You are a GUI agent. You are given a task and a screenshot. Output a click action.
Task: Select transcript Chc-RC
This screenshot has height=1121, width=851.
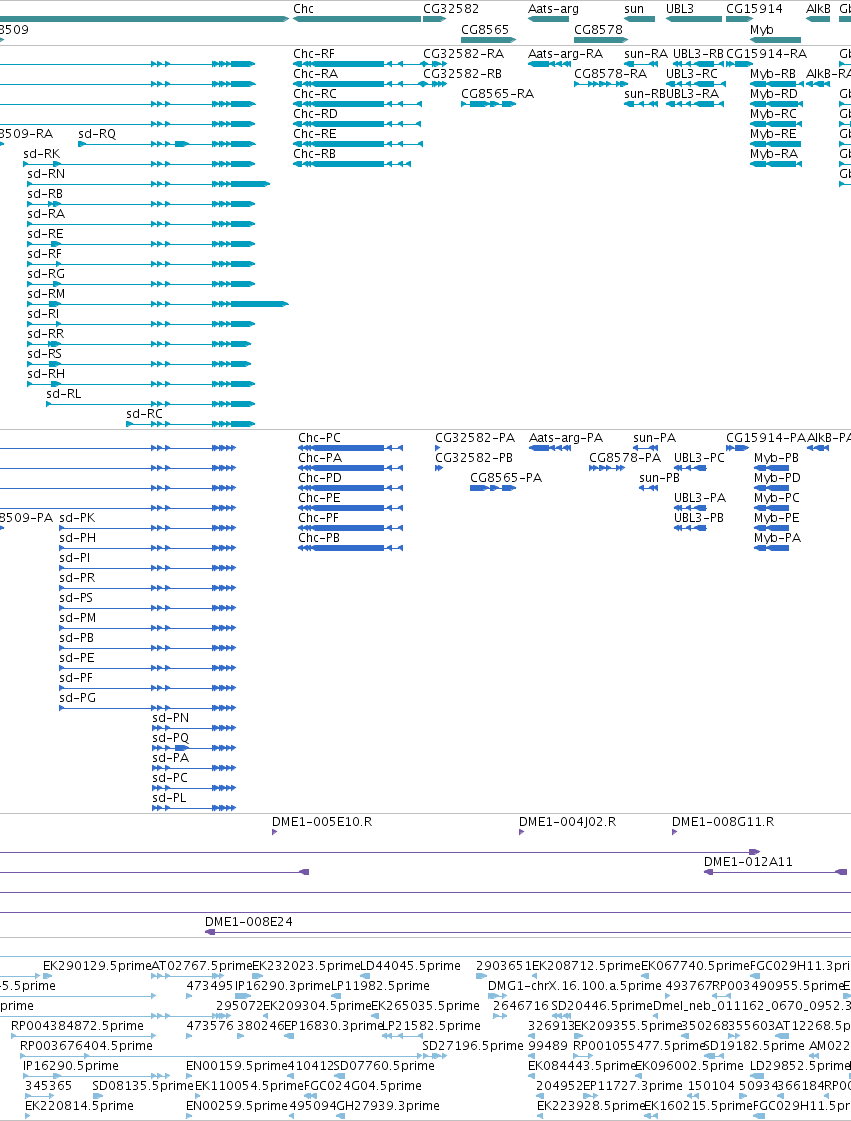click(358, 104)
